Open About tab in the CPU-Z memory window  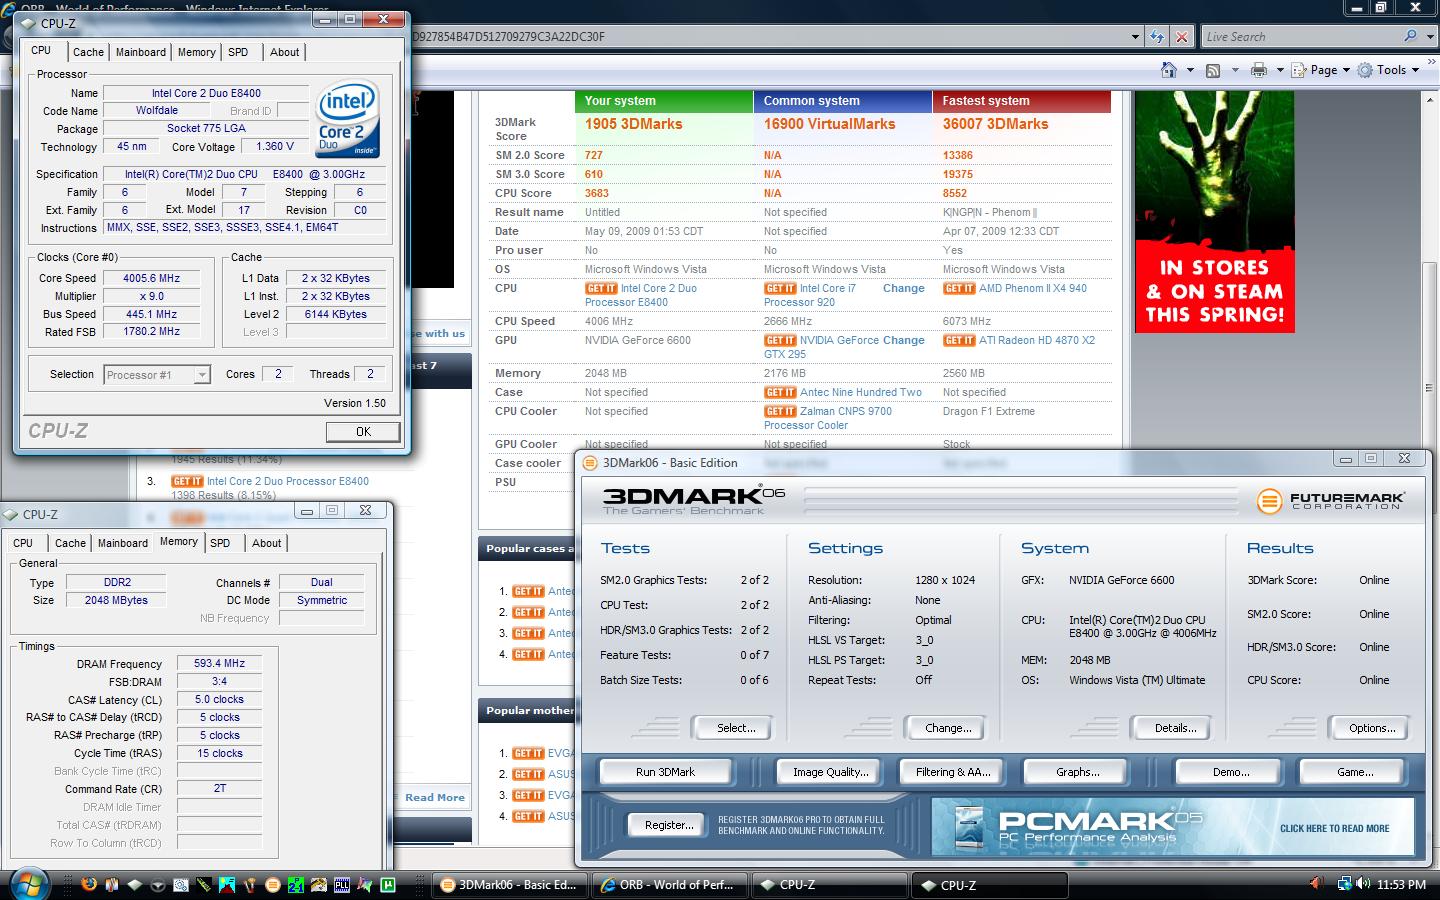coord(266,543)
